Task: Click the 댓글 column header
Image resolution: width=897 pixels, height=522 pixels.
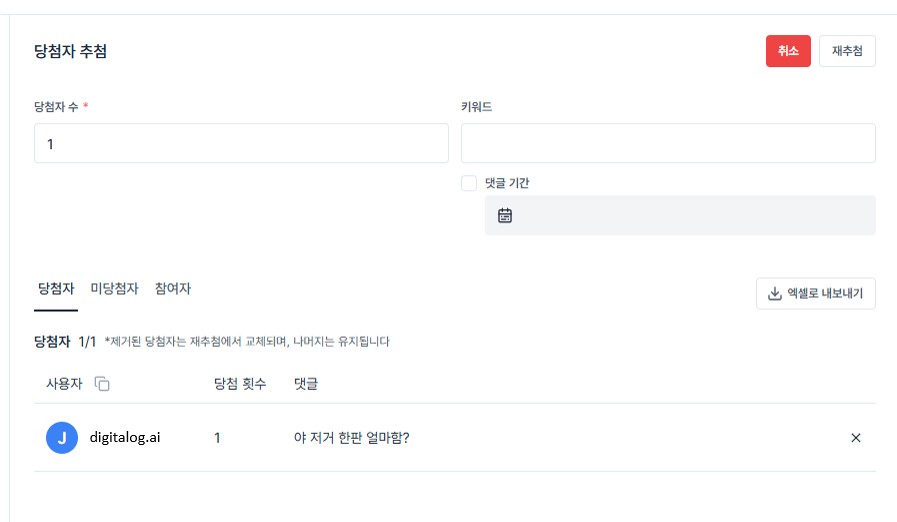Action: [x=306, y=384]
